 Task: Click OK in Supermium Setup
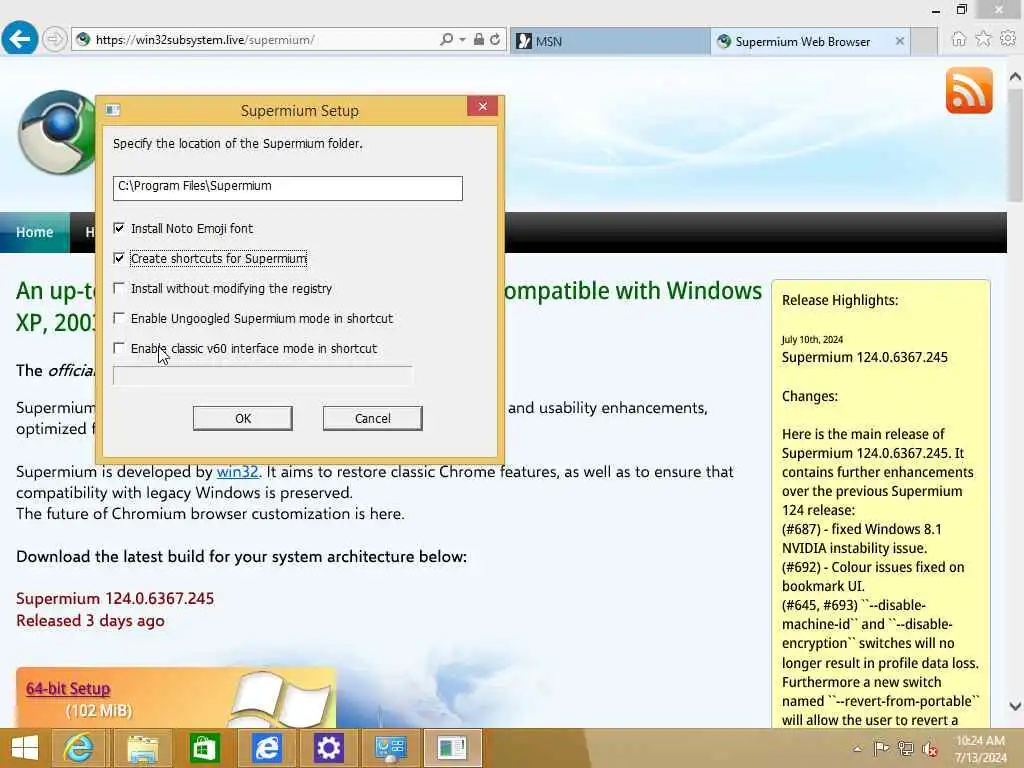243,418
